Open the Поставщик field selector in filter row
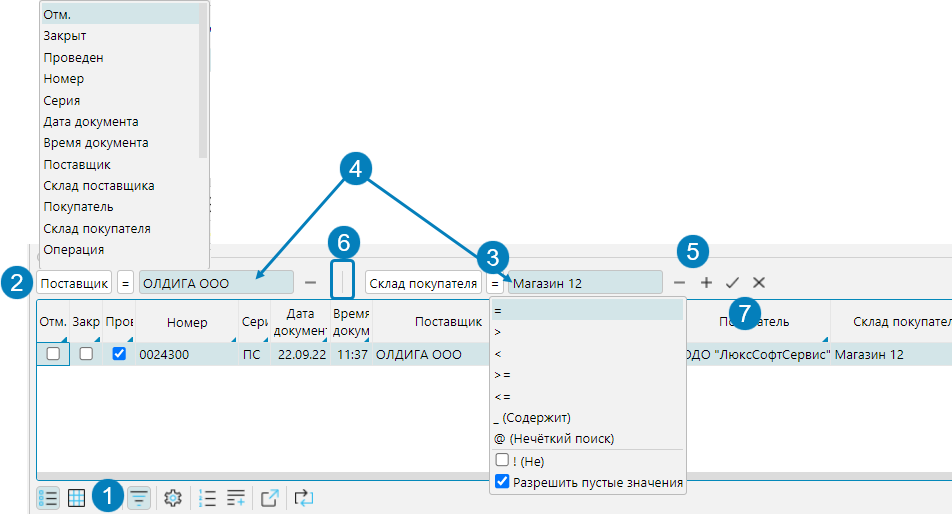The image size is (952, 514). (x=75, y=283)
